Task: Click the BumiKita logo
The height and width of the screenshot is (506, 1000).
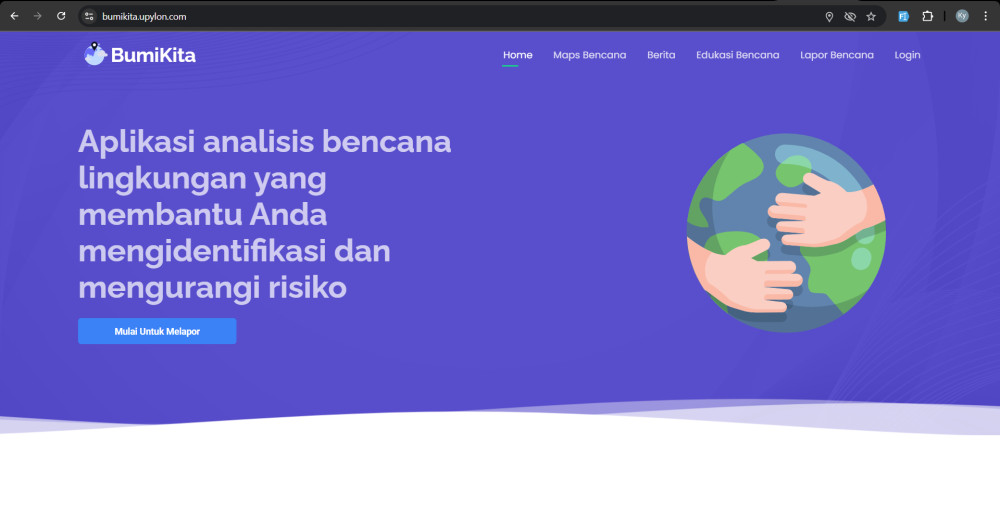Action: click(x=140, y=55)
